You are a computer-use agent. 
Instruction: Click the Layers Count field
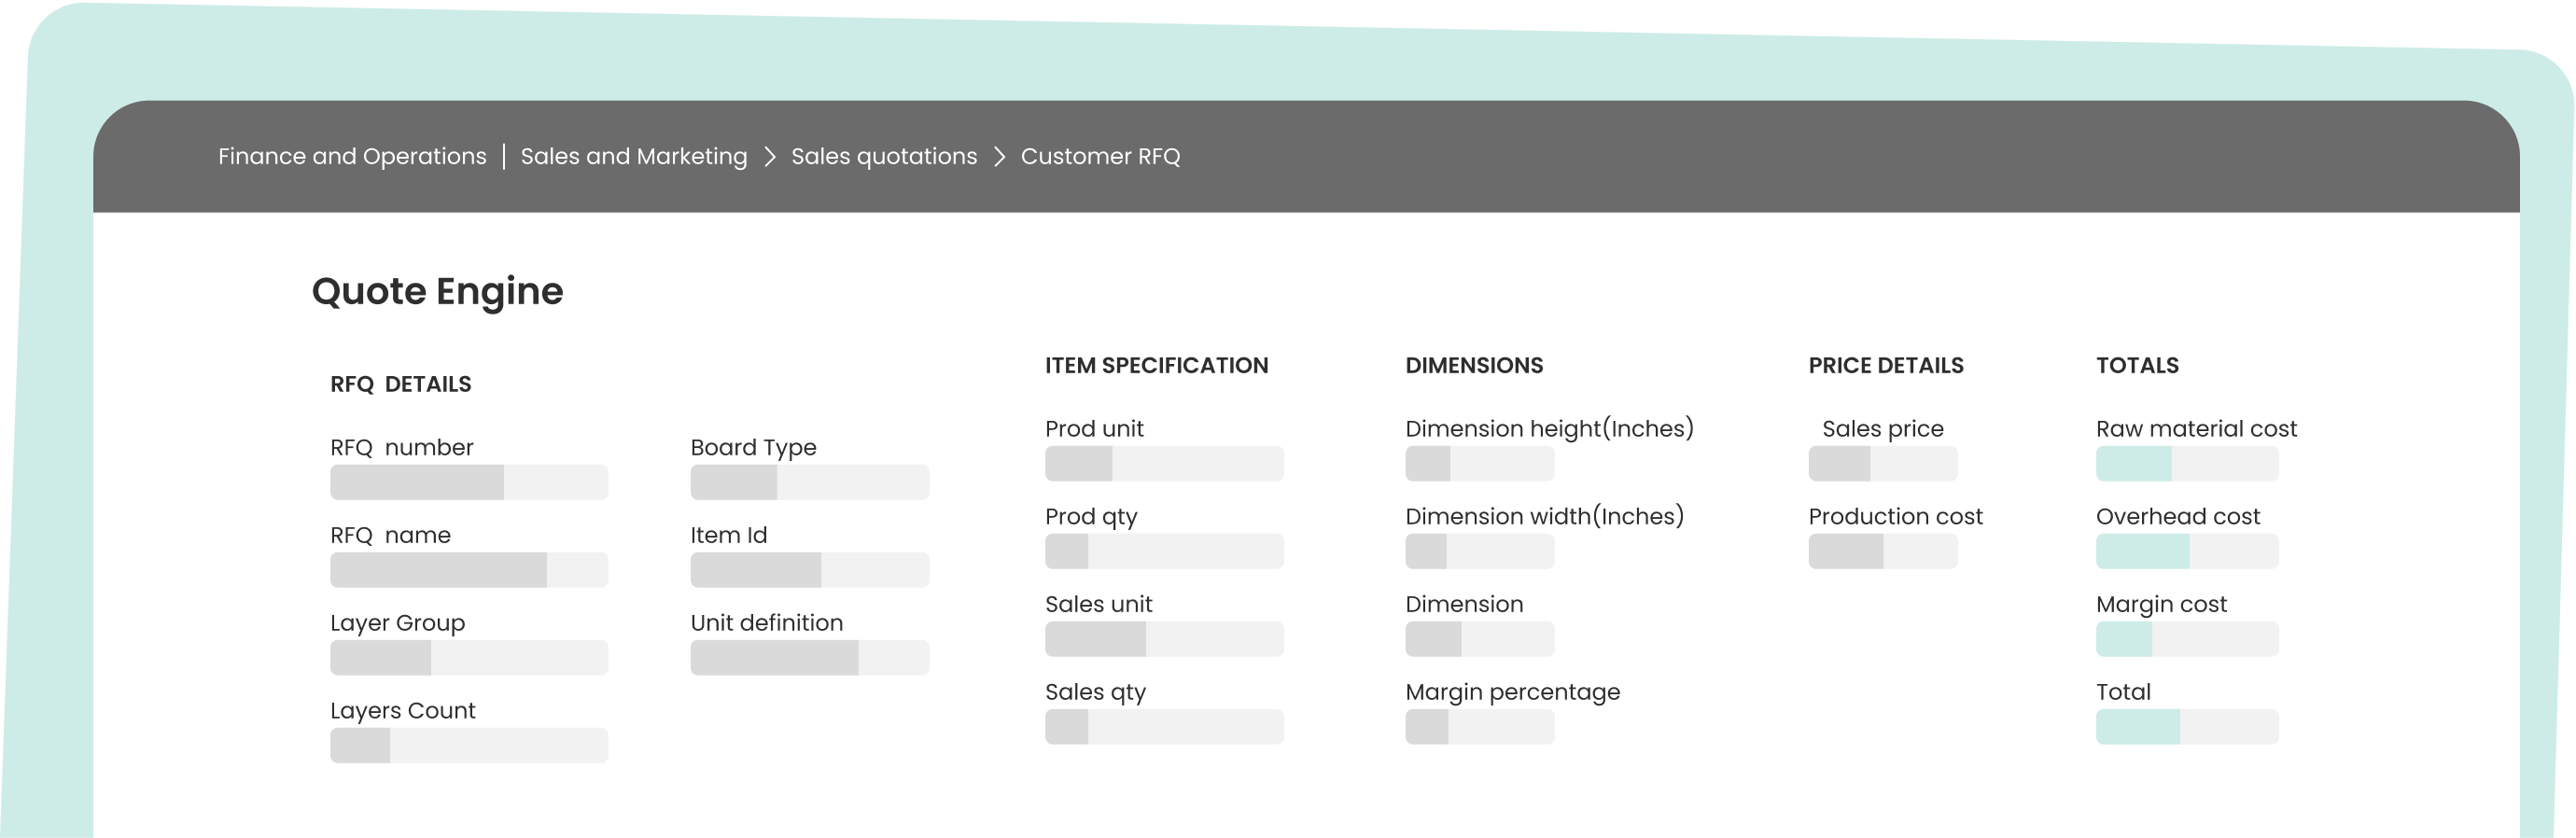click(468, 746)
